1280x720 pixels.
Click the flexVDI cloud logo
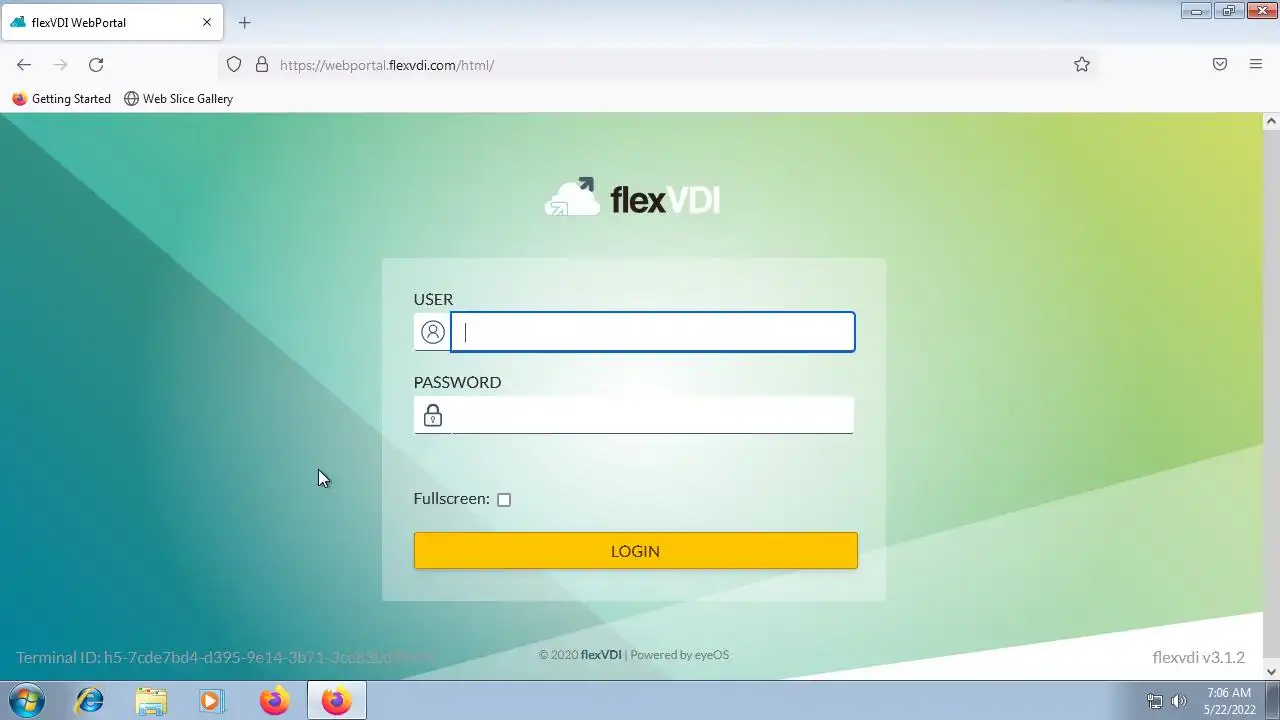632,197
